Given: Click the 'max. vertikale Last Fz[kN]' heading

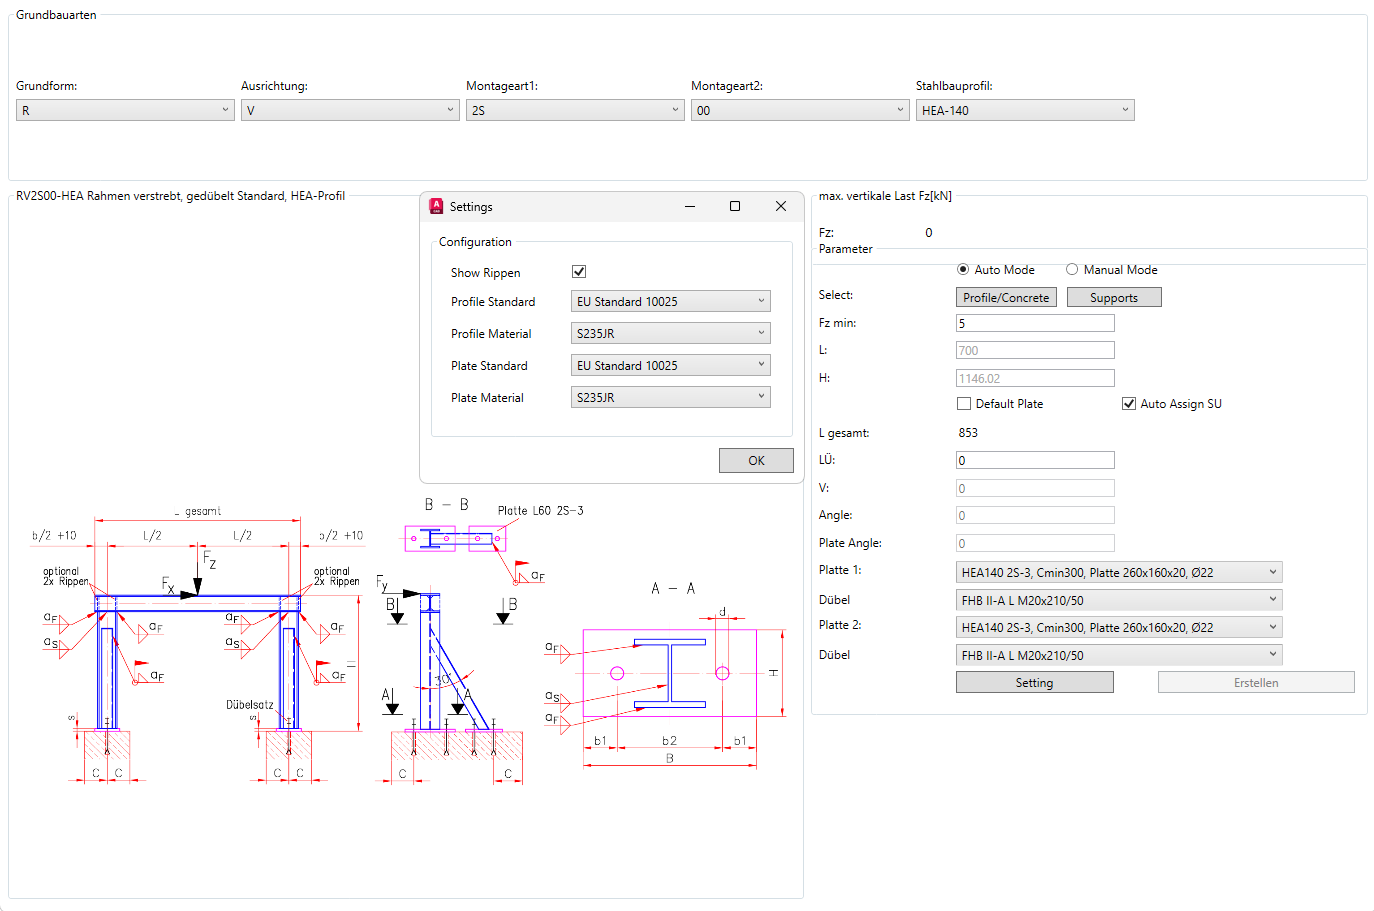Looking at the screenshot, I should tap(885, 196).
